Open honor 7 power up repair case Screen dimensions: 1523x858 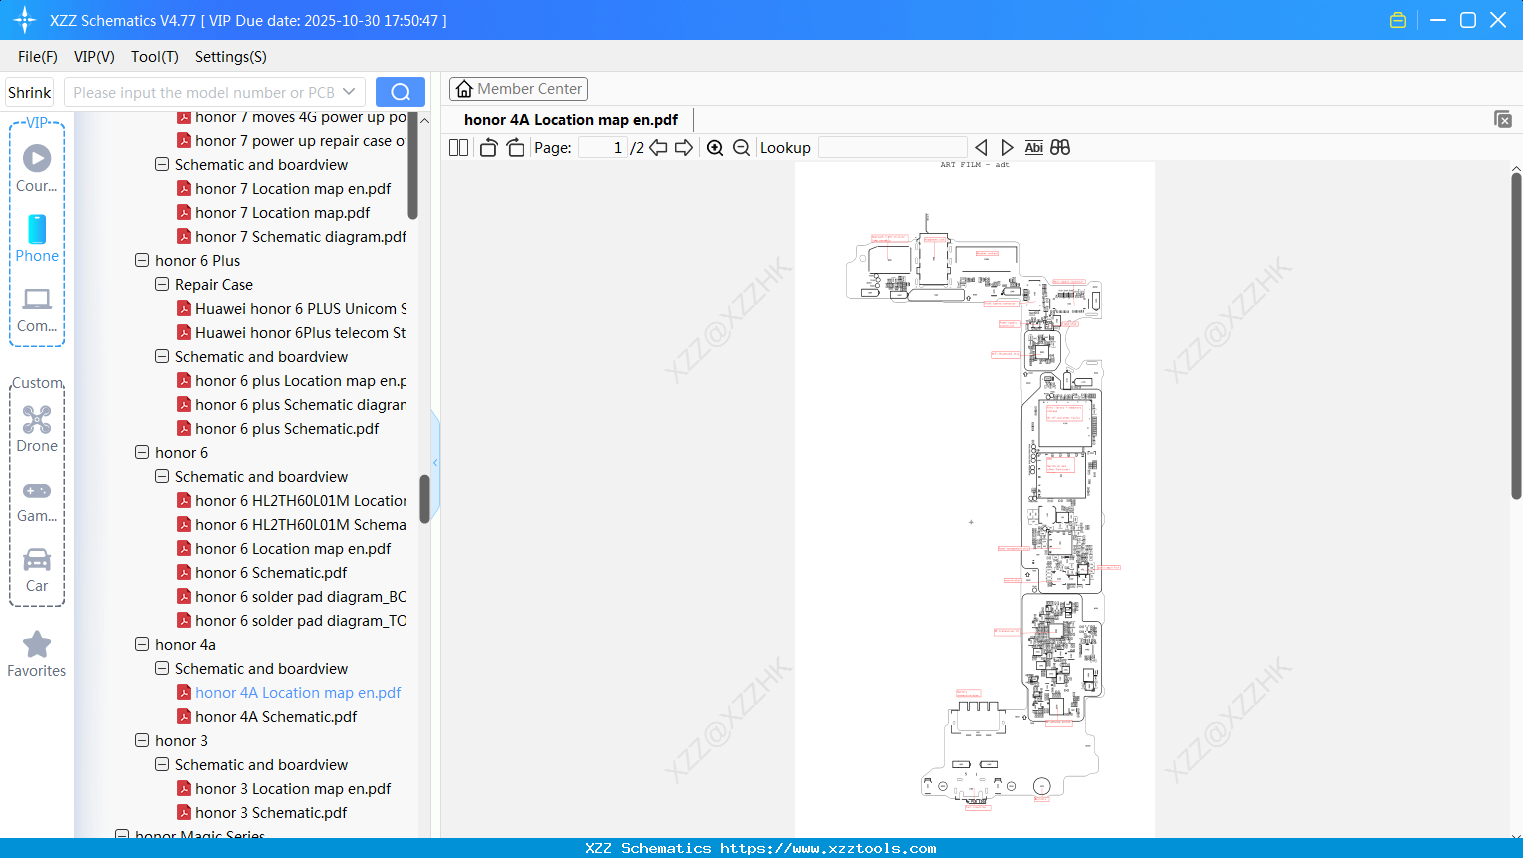coord(300,141)
